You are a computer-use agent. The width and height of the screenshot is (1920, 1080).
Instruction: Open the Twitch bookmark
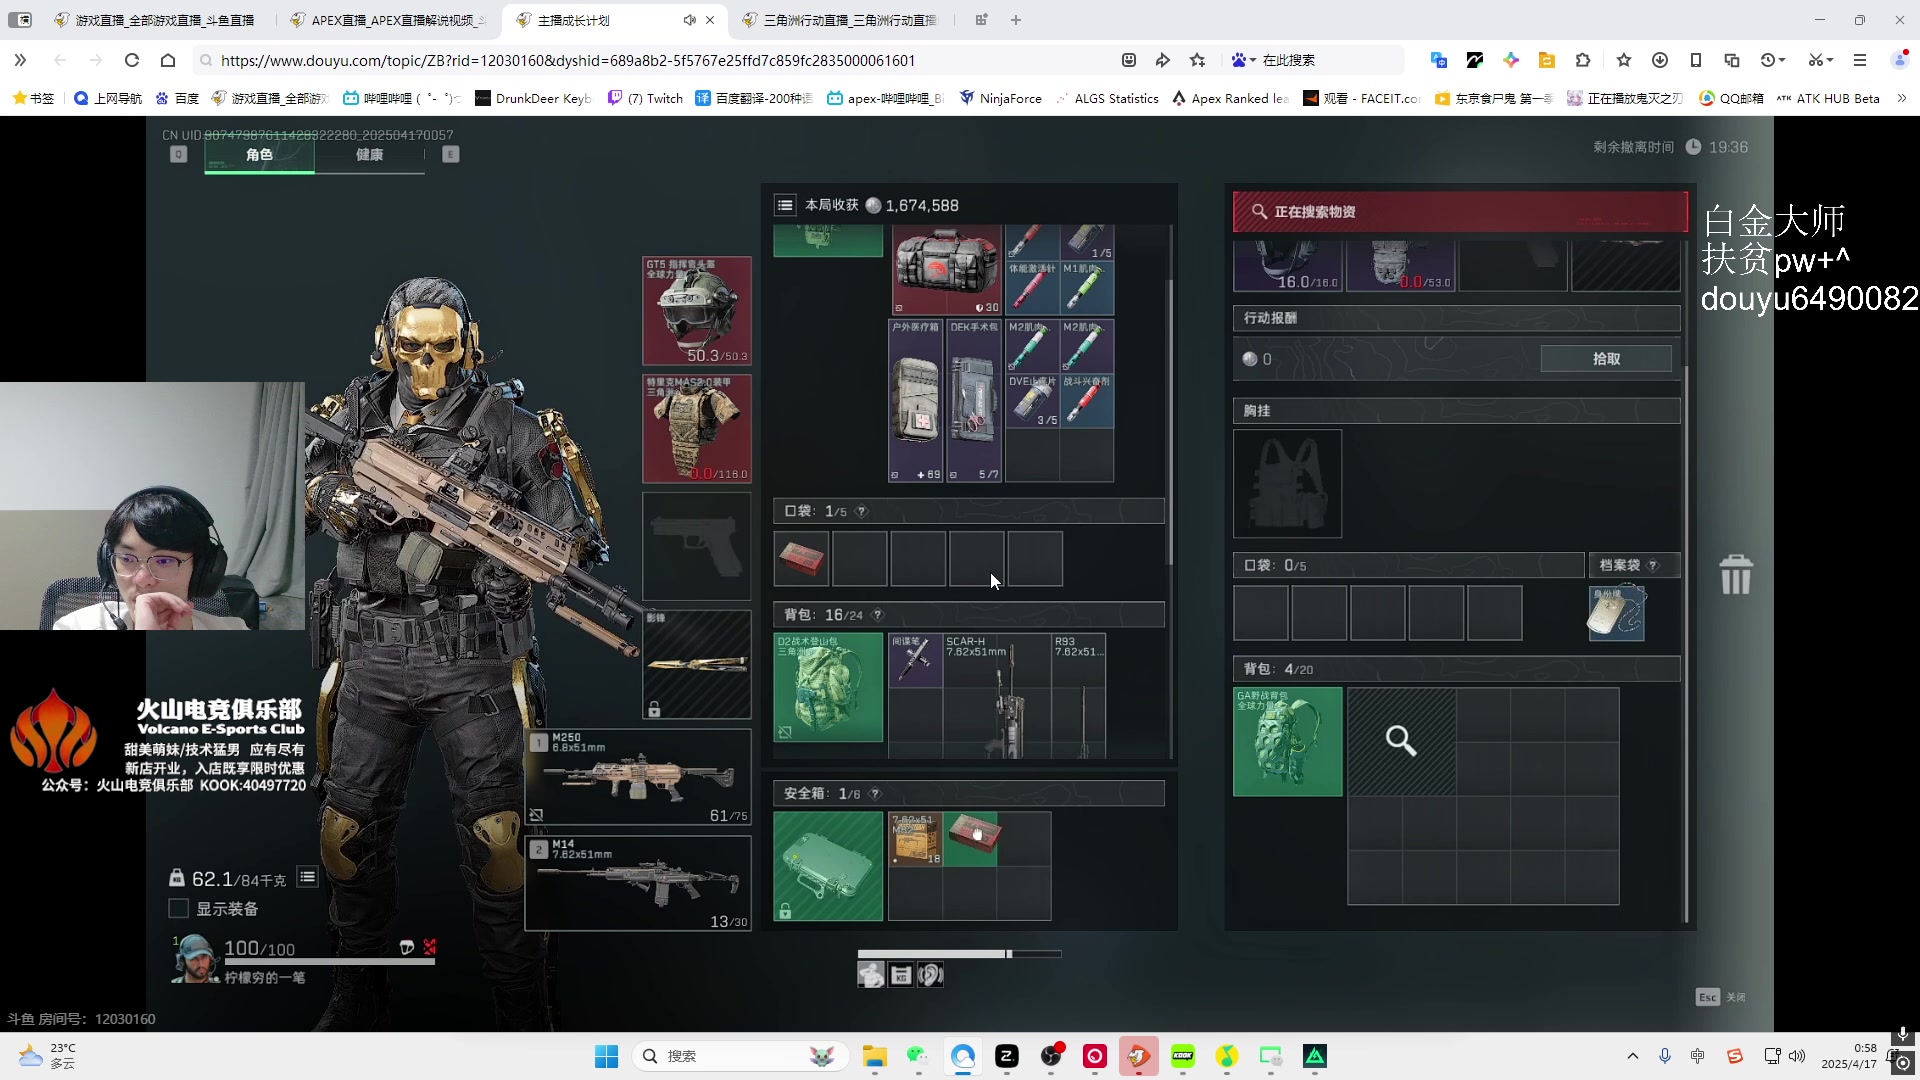click(x=646, y=98)
